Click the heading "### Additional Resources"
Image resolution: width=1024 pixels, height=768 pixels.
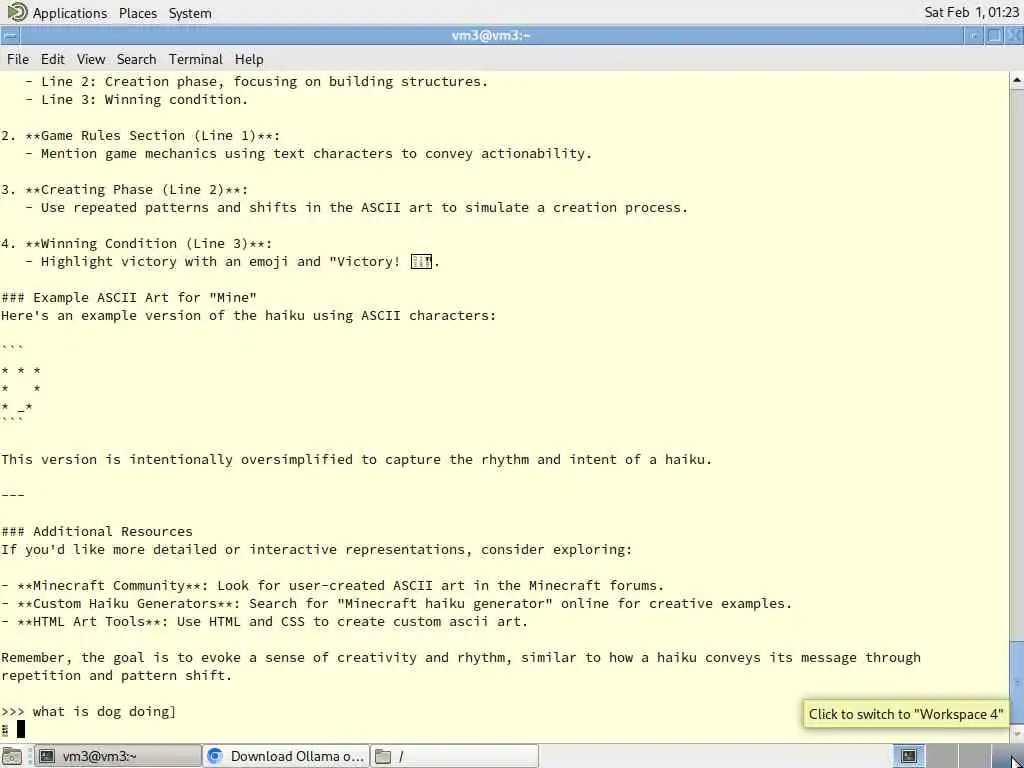(97, 532)
